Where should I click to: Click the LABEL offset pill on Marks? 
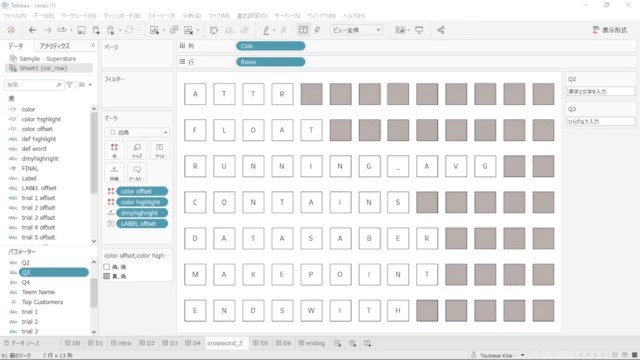pyautogui.click(x=142, y=224)
